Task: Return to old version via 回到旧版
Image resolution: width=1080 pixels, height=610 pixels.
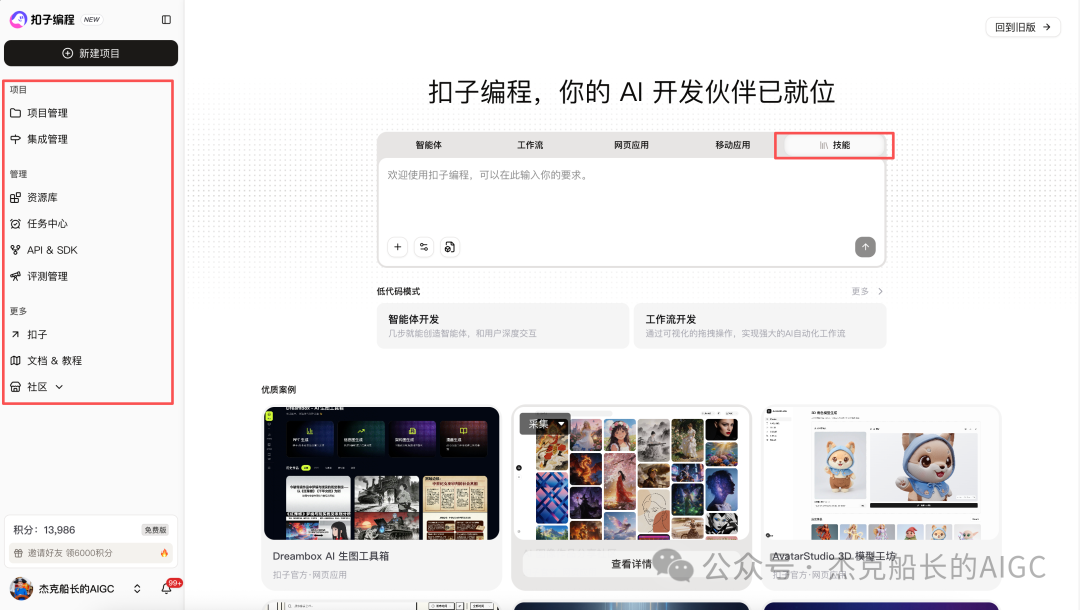Action: pos(1023,28)
